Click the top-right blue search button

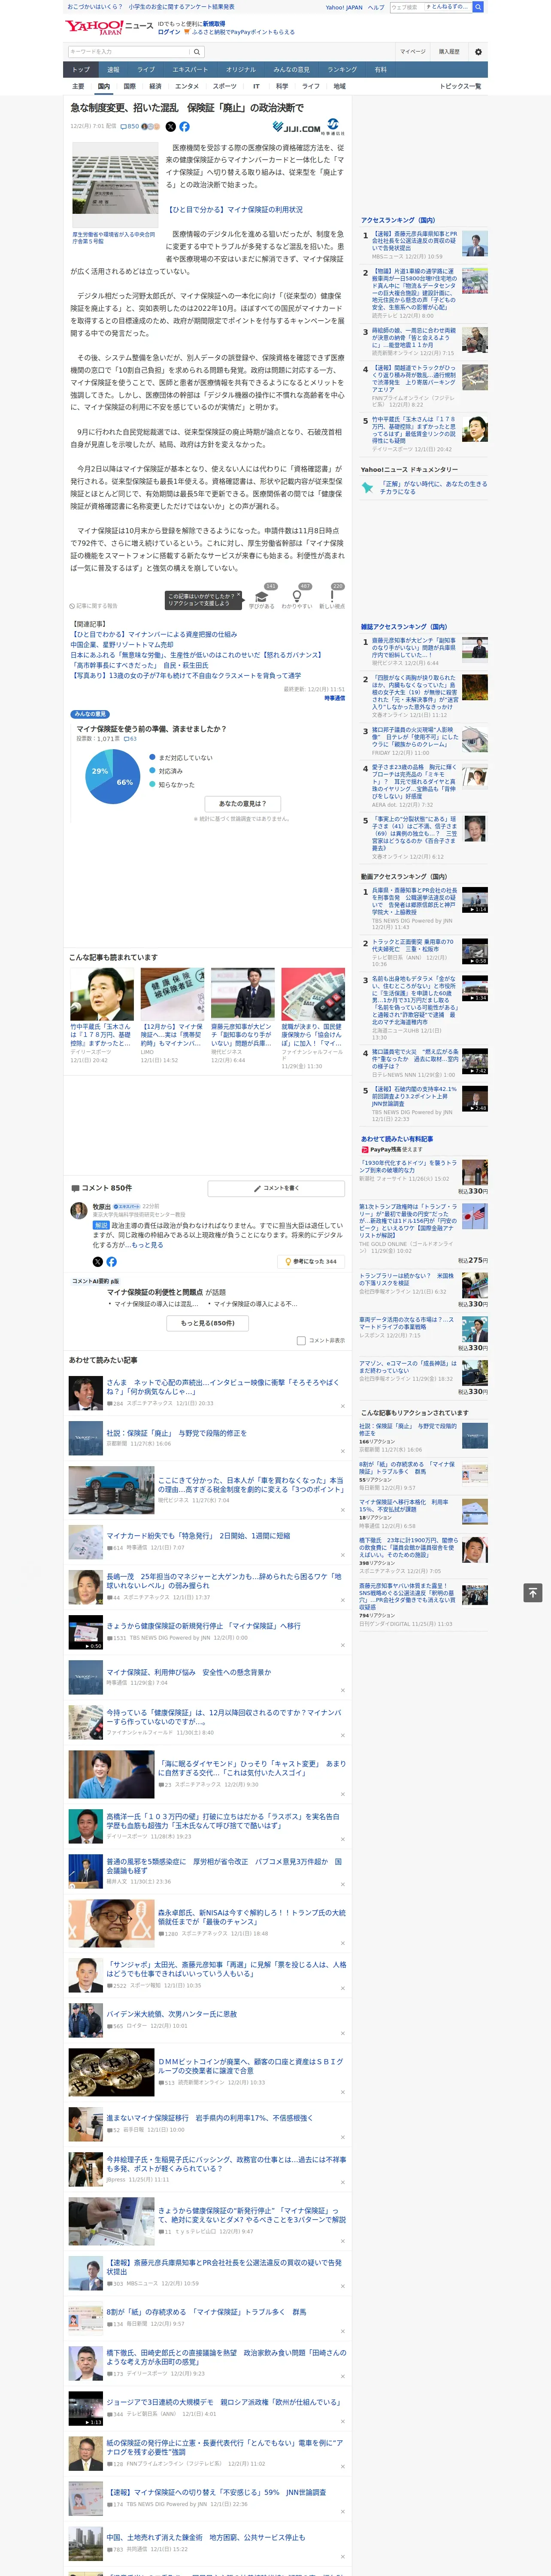(x=478, y=7)
